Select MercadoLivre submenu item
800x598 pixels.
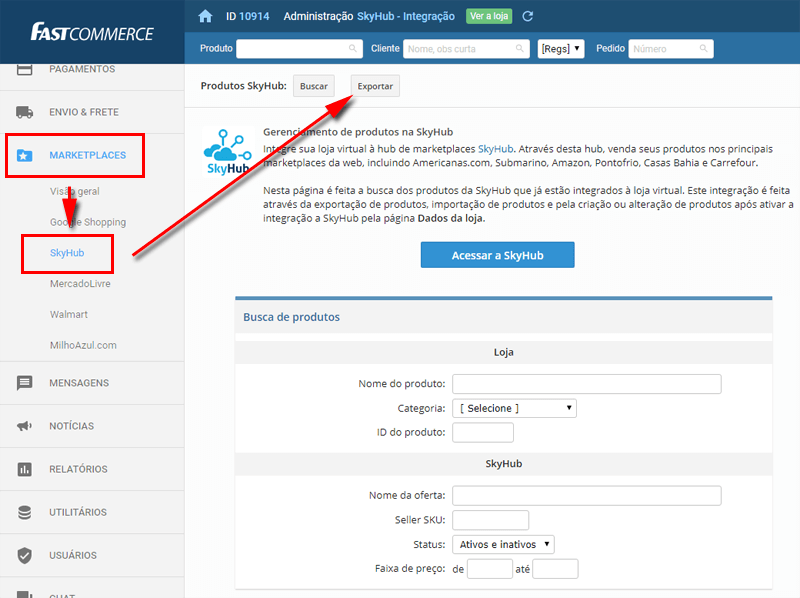(80, 284)
